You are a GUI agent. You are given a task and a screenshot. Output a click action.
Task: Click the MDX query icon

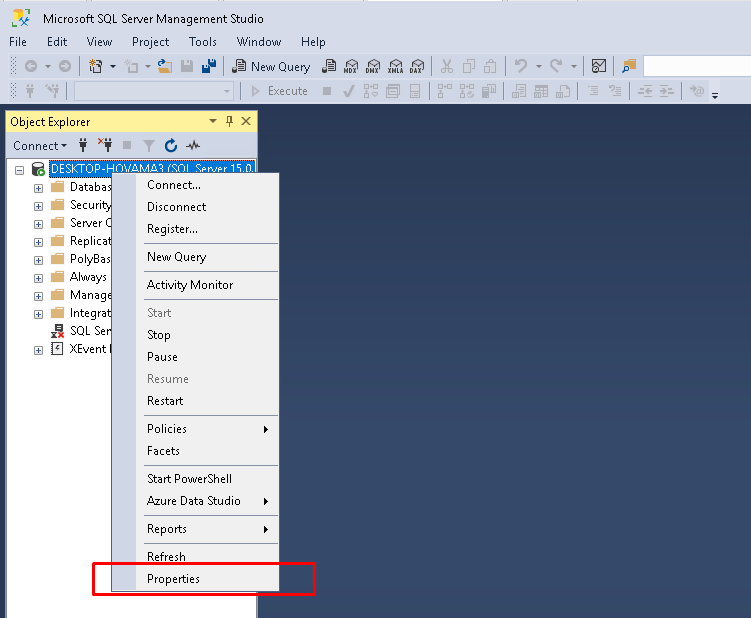coord(351,67)
